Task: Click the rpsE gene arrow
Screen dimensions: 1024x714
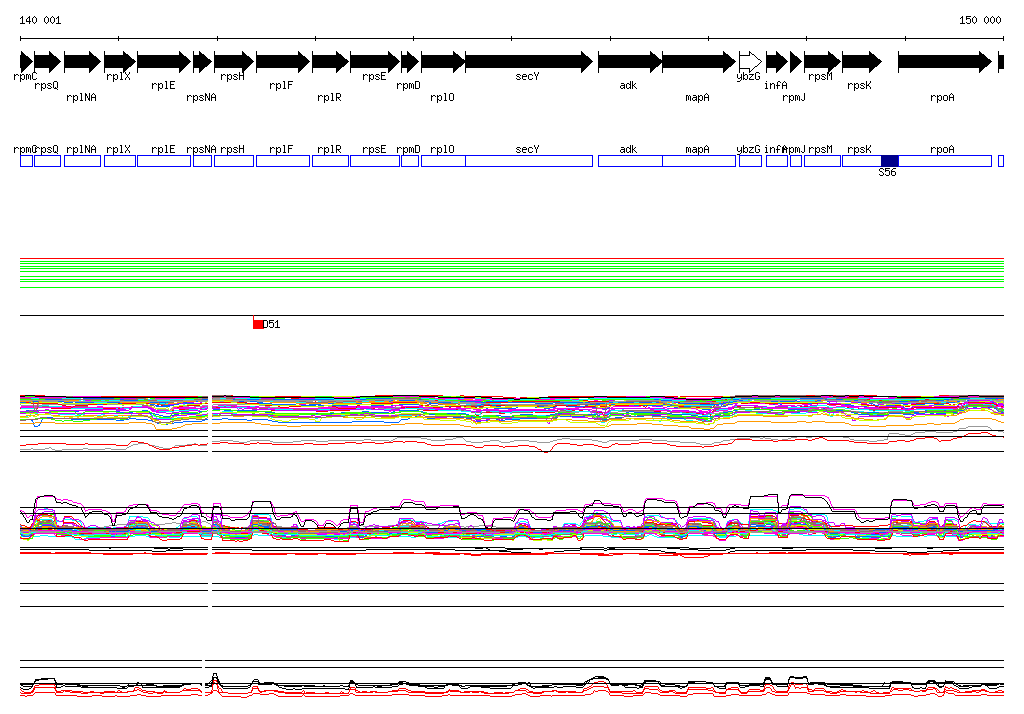Action: tap(375, 62)
